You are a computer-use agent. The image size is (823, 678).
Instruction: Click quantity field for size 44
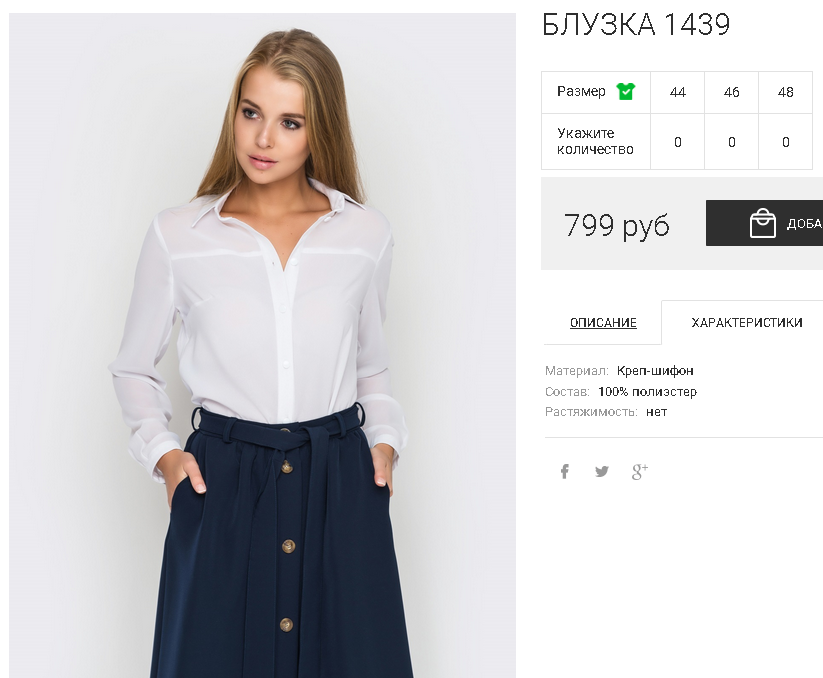(x=678, y=142)
